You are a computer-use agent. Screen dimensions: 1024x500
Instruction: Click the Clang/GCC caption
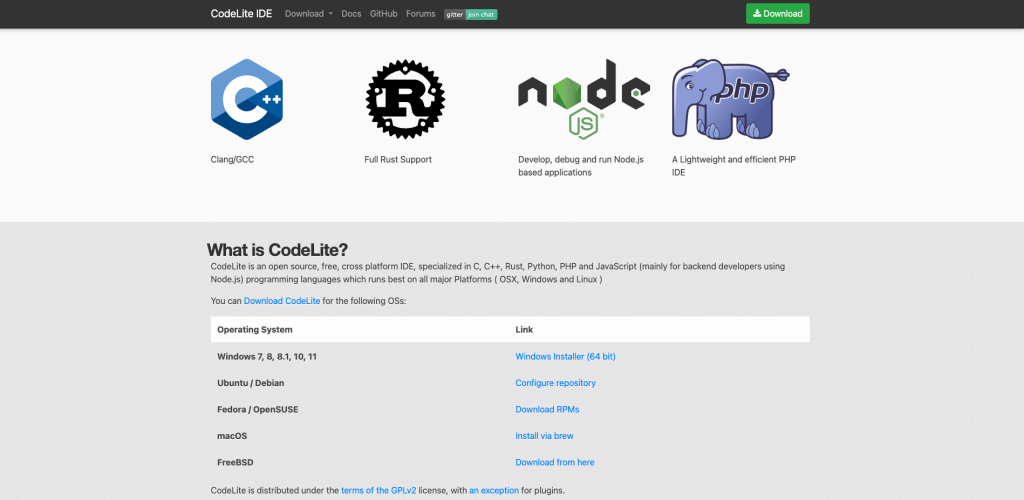click(x=232, y=159)
